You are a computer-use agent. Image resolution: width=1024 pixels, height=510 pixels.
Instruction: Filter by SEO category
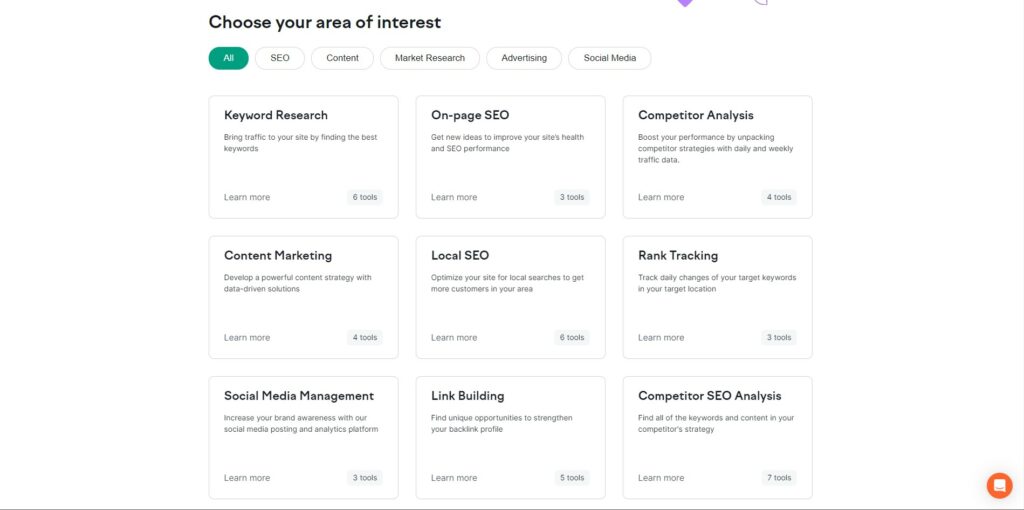coord(280,58)
